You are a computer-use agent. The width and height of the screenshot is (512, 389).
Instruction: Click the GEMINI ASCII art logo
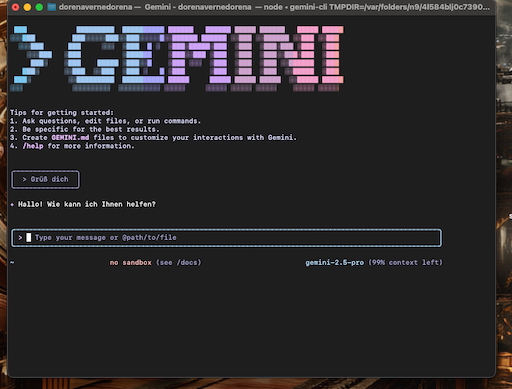(177, 59)
